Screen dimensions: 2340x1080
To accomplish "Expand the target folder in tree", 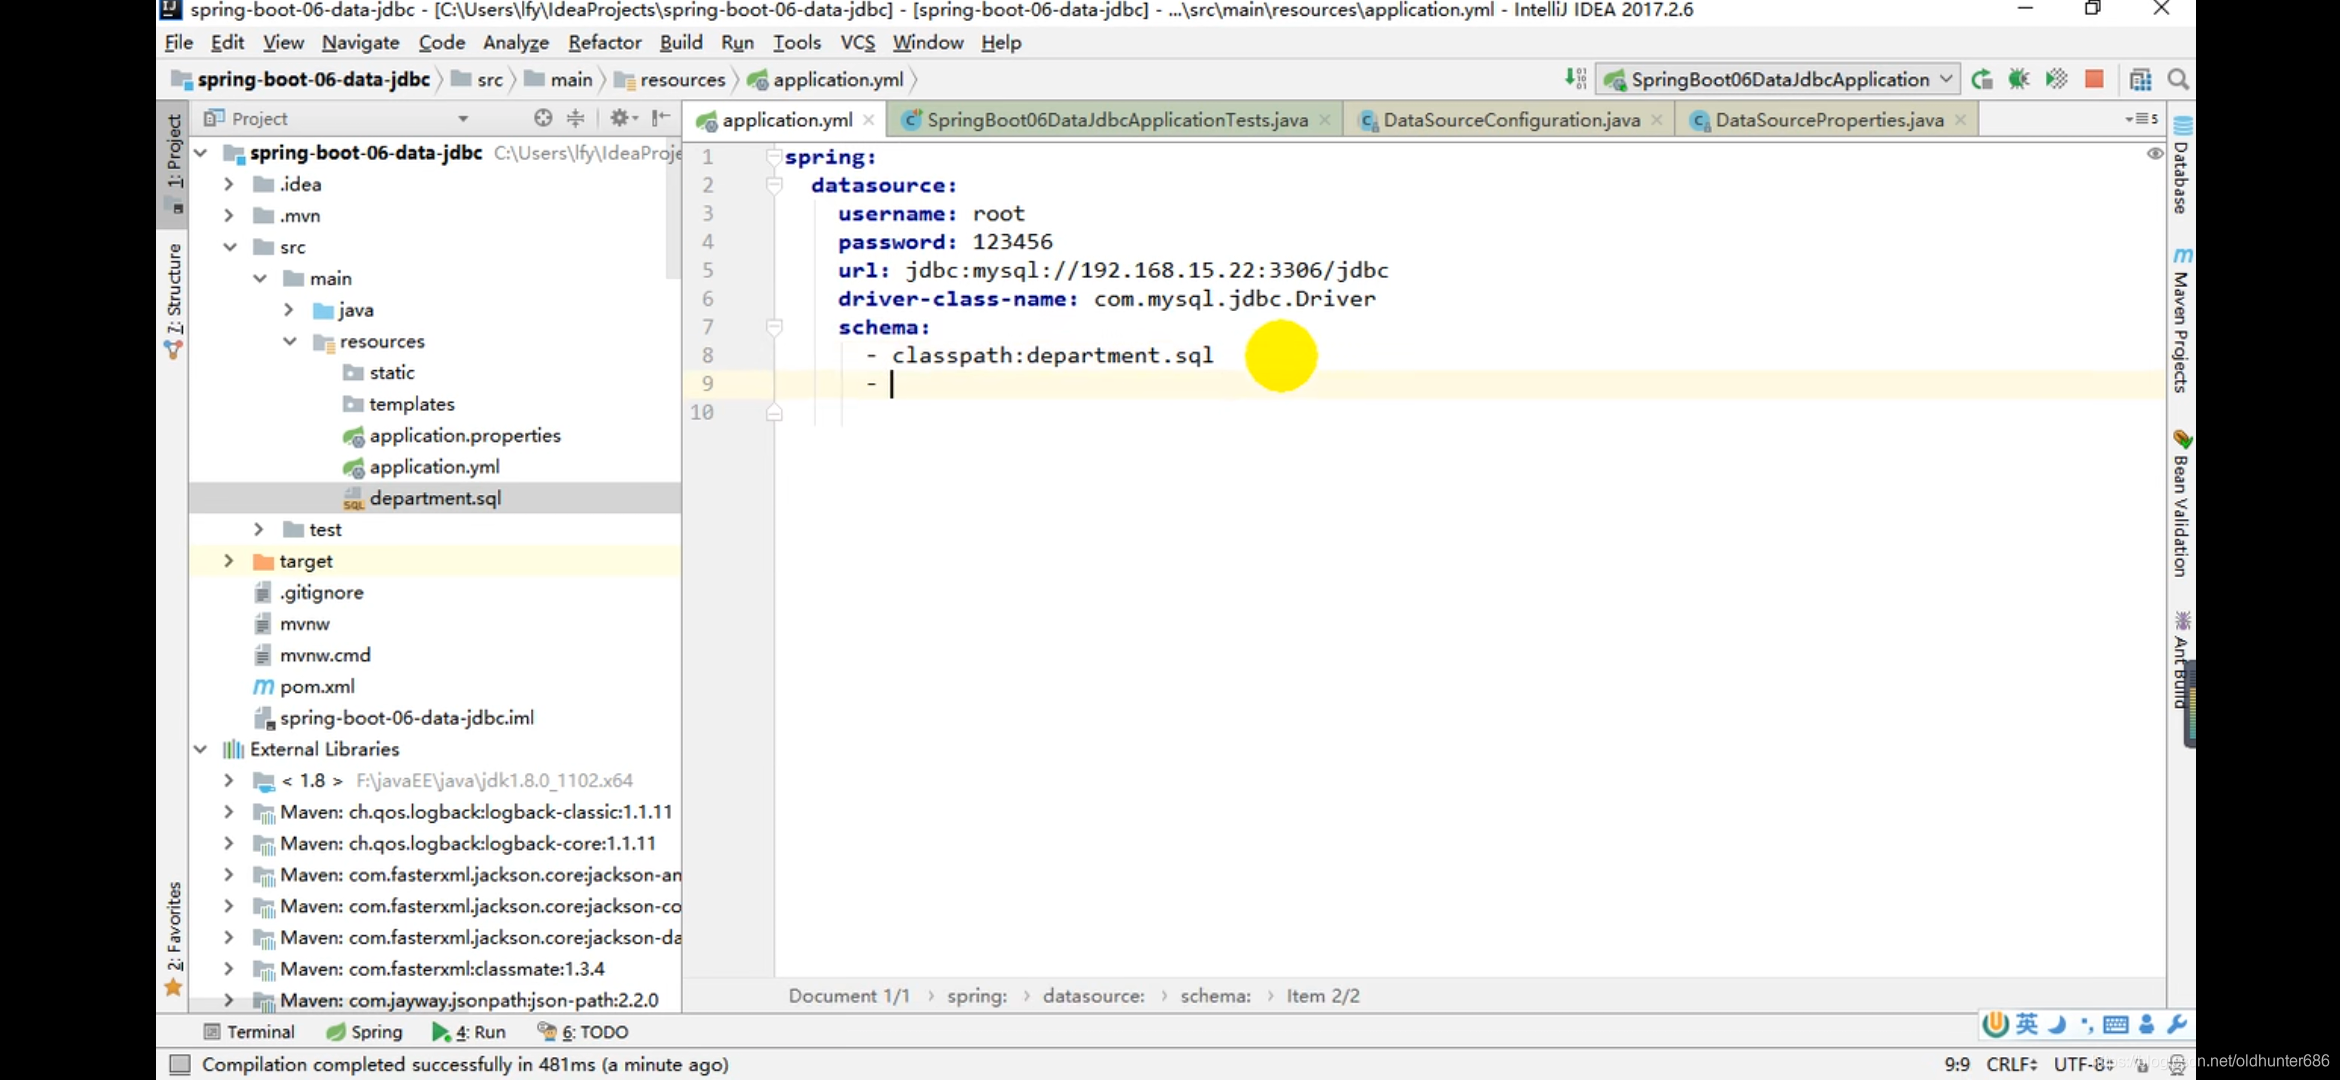I will 229,561.
